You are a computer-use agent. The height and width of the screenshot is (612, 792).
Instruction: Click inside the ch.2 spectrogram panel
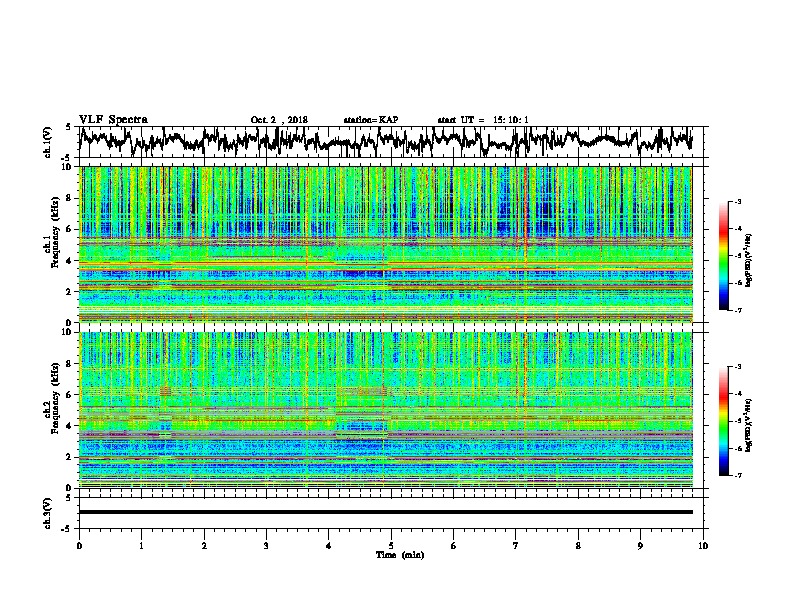point(386,410)
